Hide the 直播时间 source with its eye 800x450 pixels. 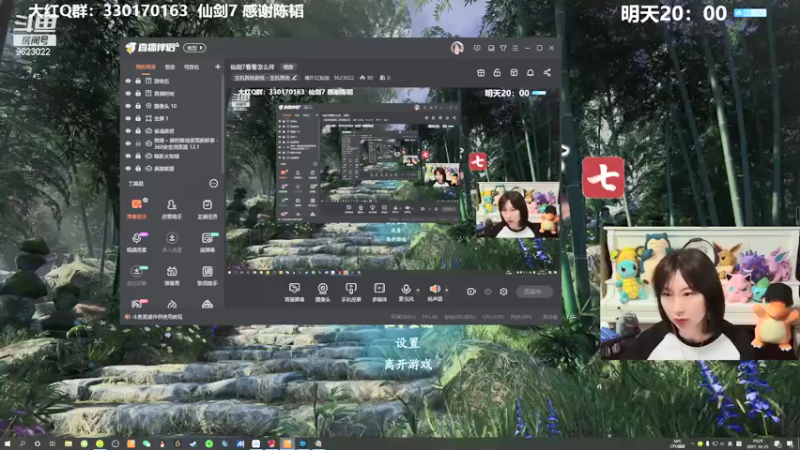point(128,93)
